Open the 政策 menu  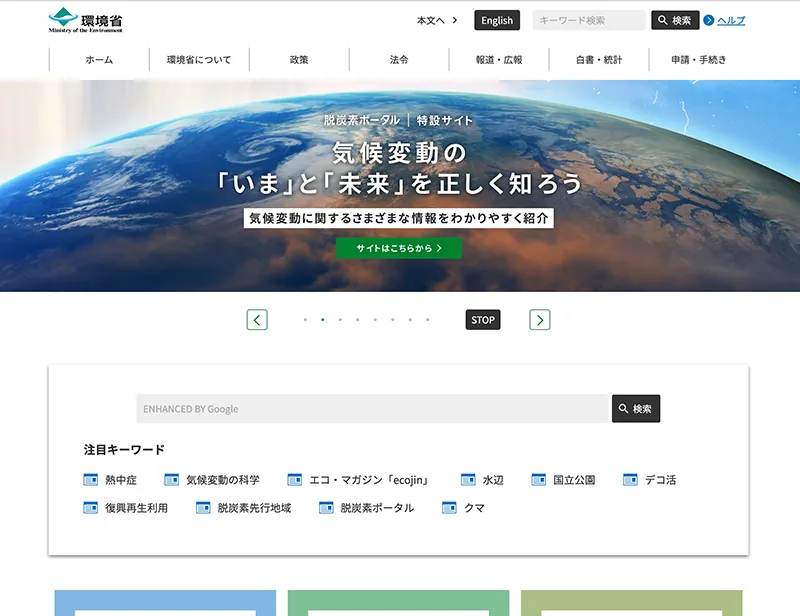point(299,60)
